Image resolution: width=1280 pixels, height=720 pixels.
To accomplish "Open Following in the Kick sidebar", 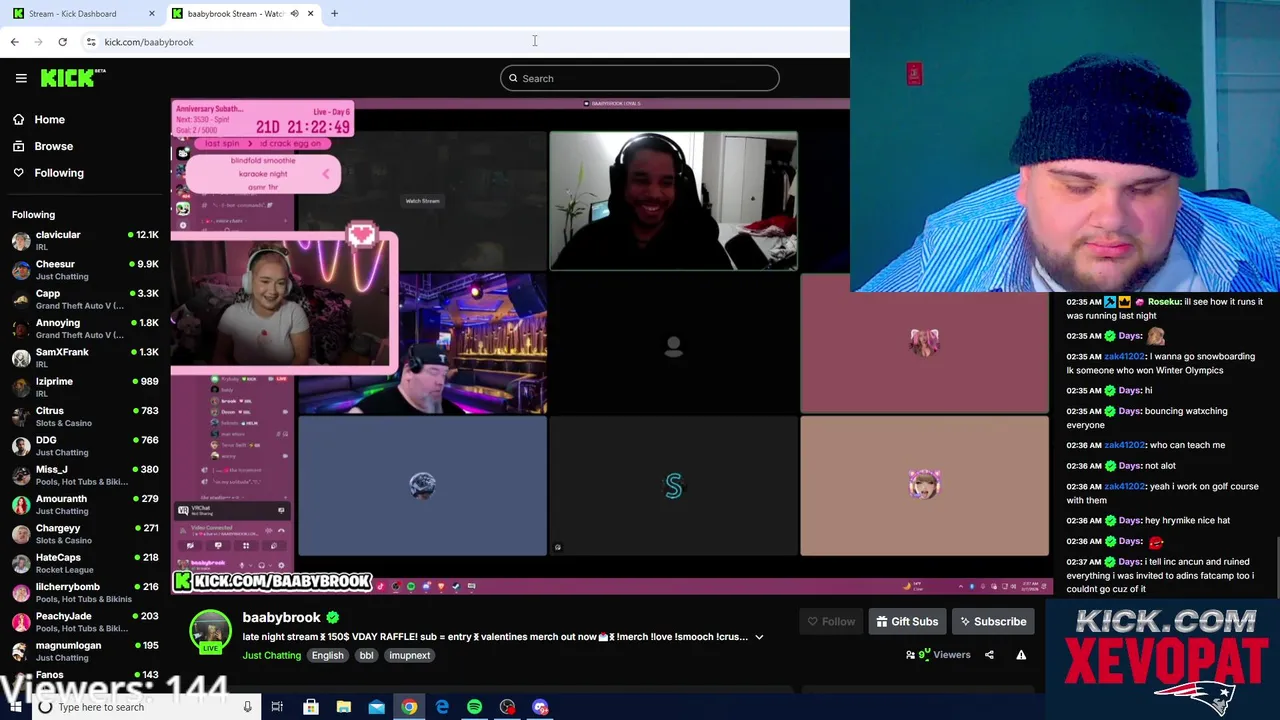I will [59, 173].
